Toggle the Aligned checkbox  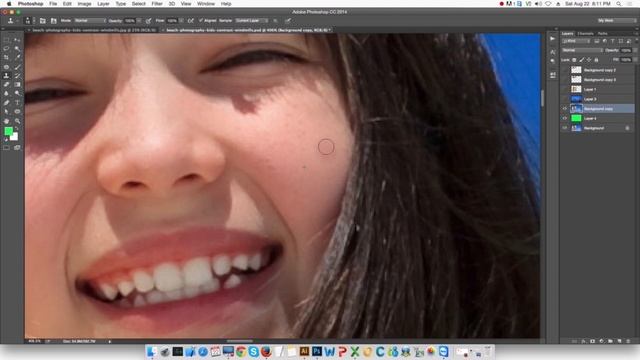coord(201,20)
